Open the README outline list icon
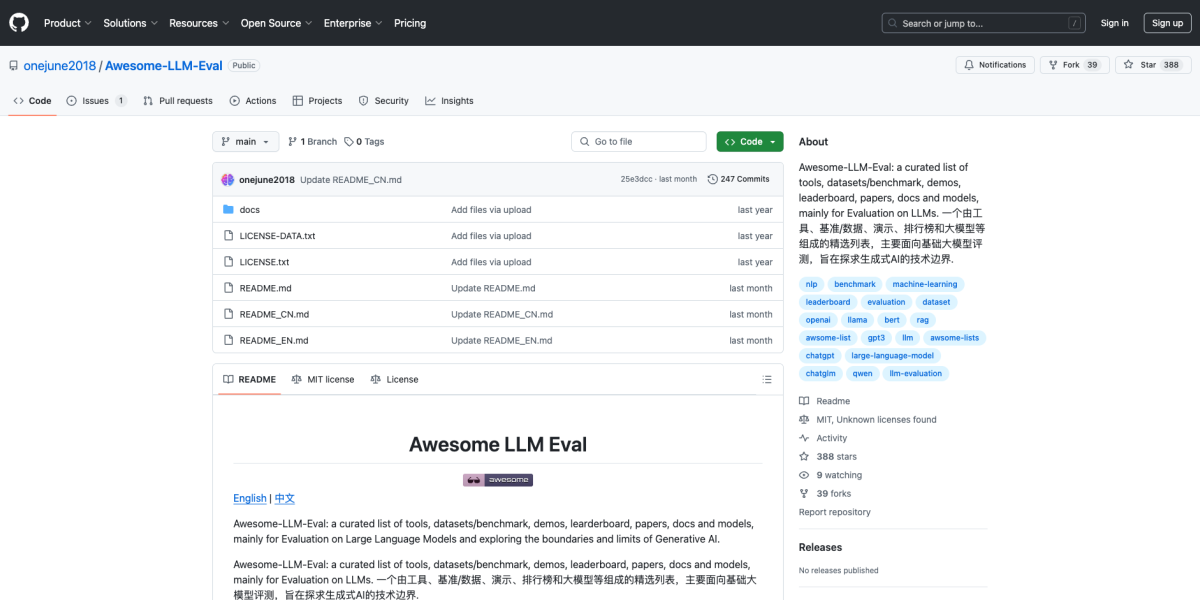This screenshot has height=600, width=1200. coord(767,380)
